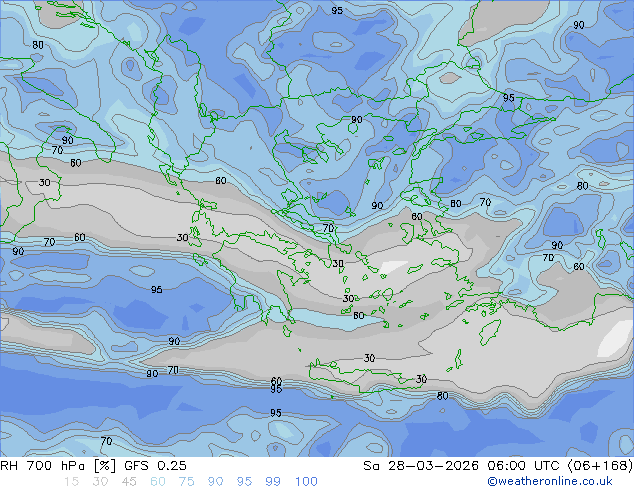
Task: Click the "06:00 UTC" time text
Action: click(524, 466)
